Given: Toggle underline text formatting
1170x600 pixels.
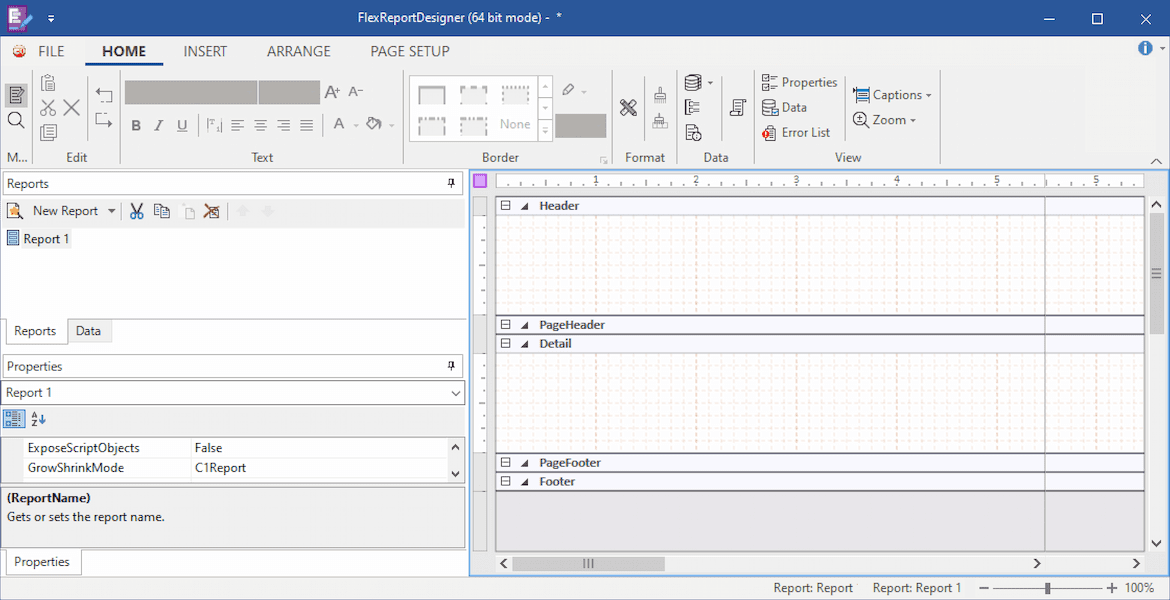Looking at the screenshot, I should (184, 125).
